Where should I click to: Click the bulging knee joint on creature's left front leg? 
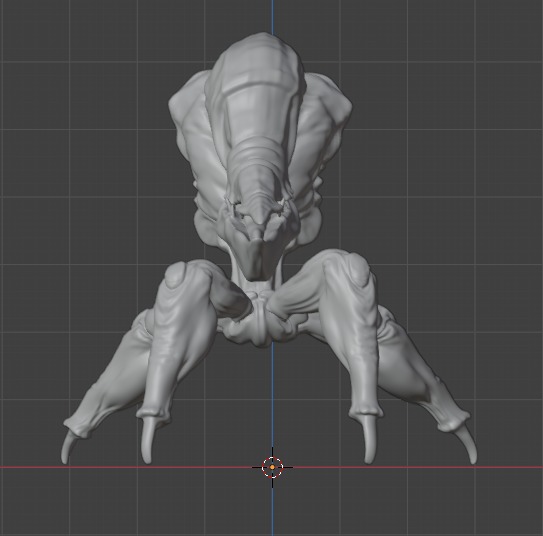176,276
